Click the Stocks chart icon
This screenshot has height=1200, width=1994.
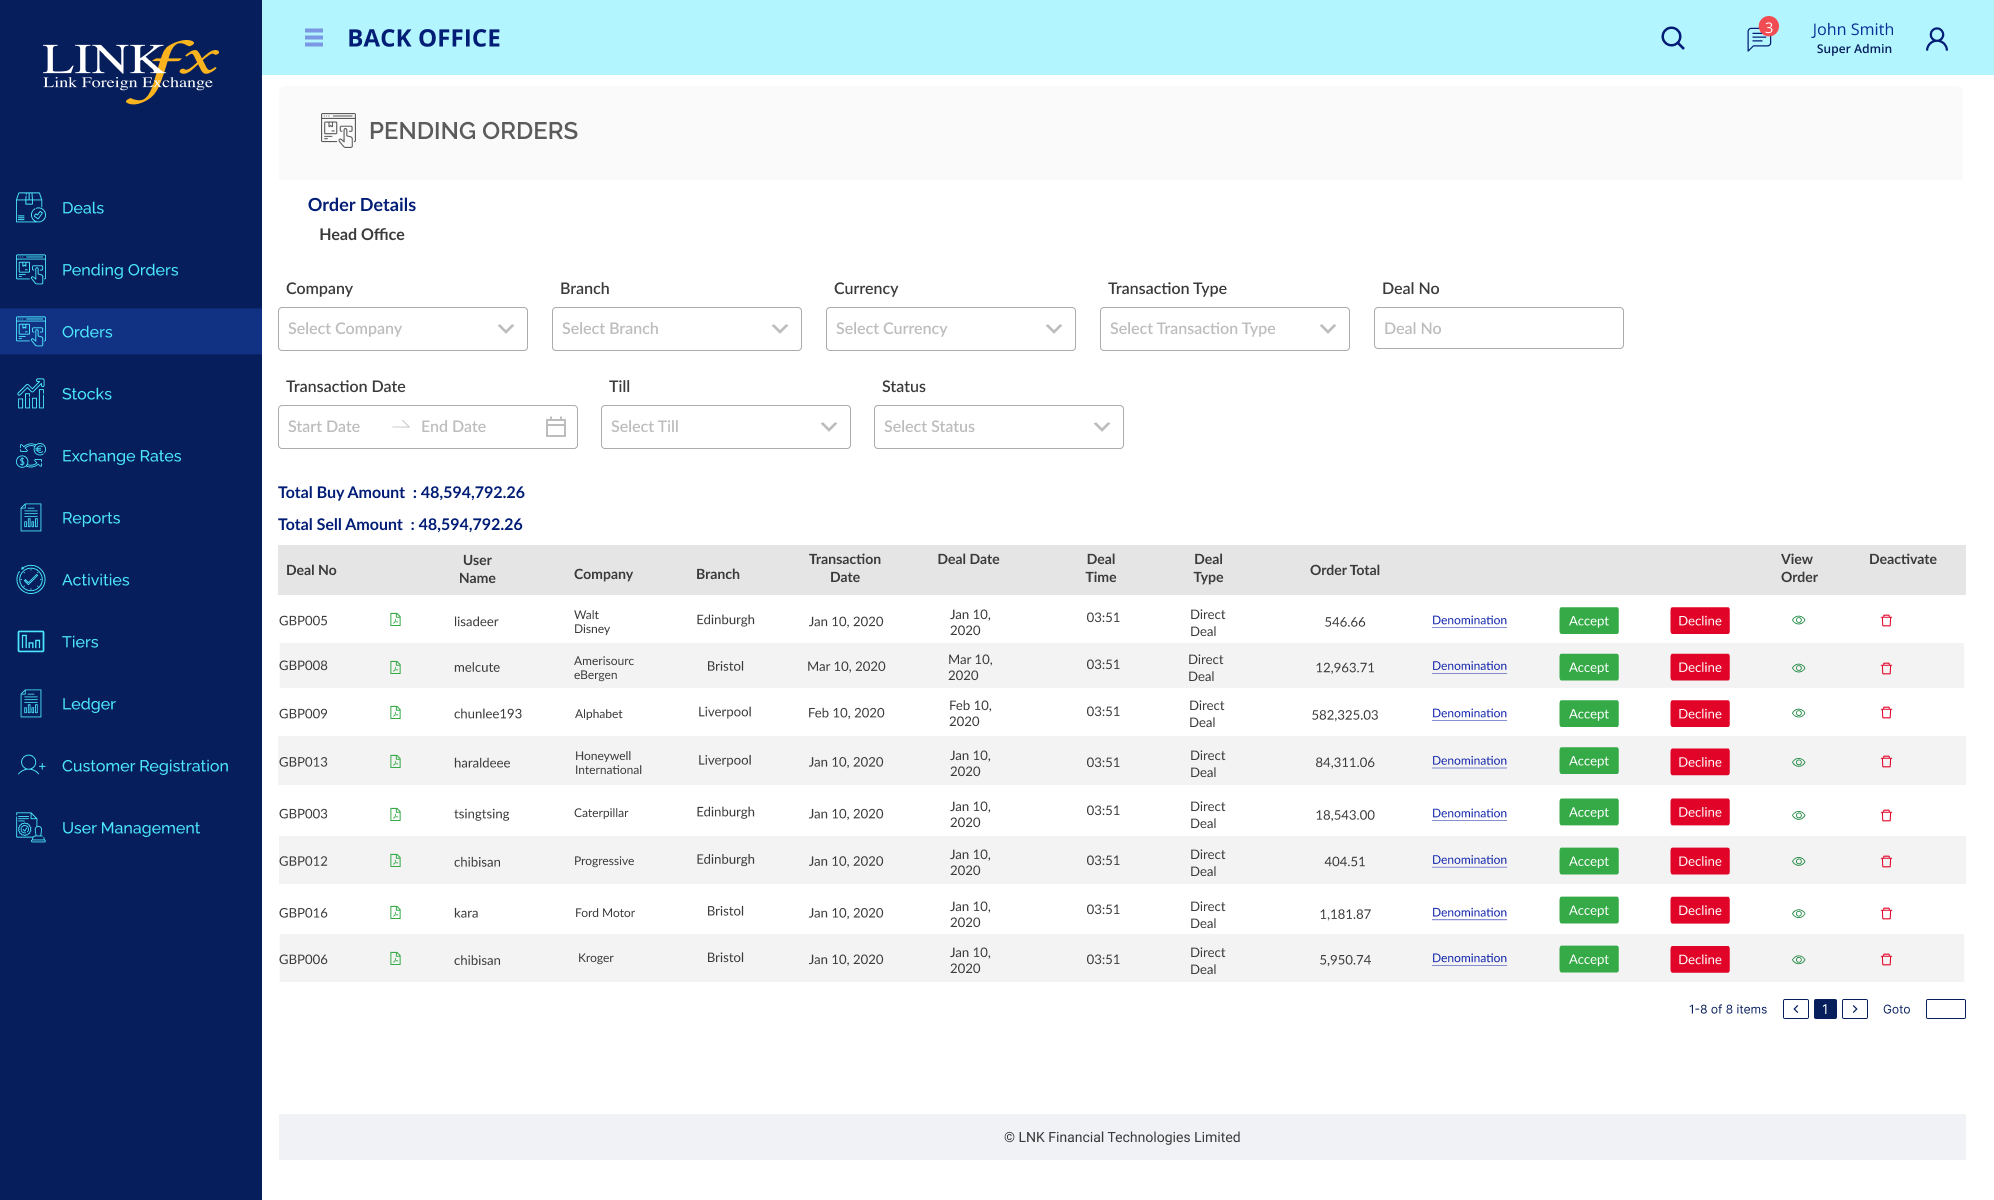tap(31, 394)
